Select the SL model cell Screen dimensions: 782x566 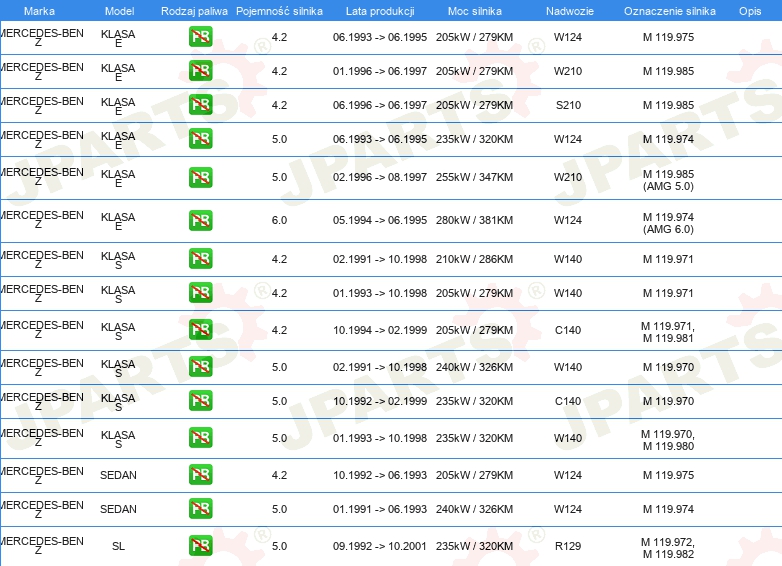click(118, 546)
